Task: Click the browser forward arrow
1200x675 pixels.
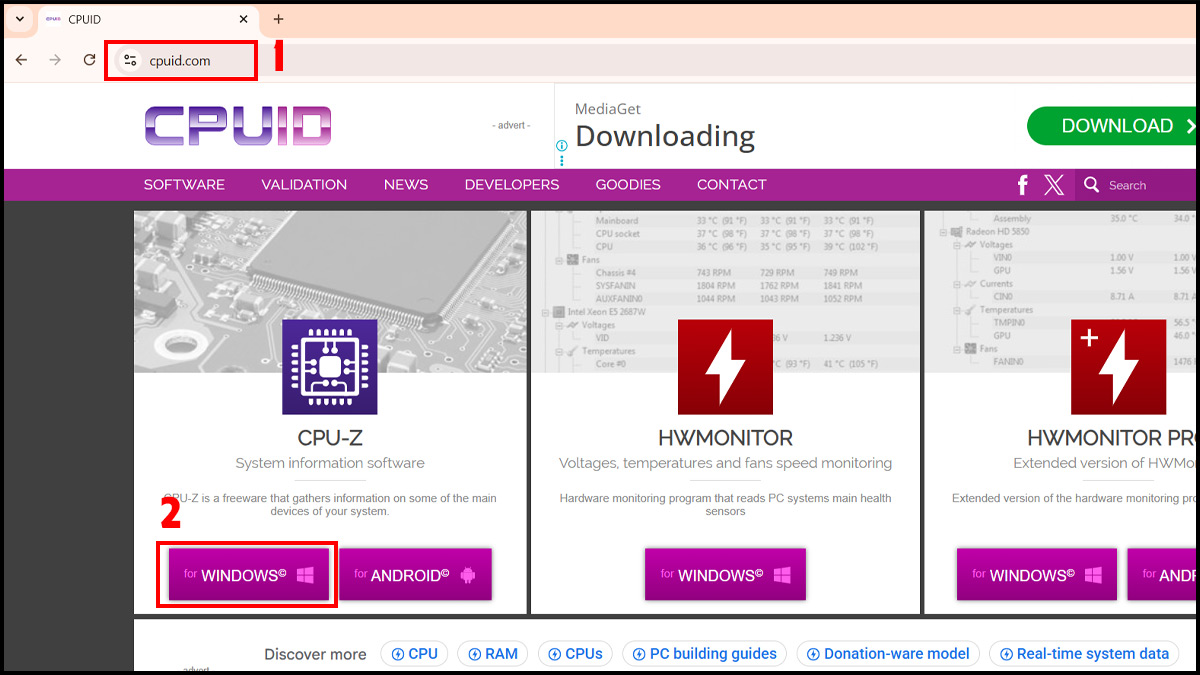Action: point(55,60)
